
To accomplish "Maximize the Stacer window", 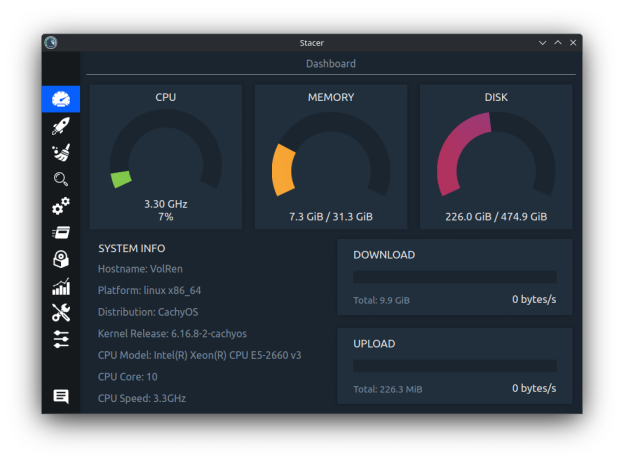I will click(558, 42).
